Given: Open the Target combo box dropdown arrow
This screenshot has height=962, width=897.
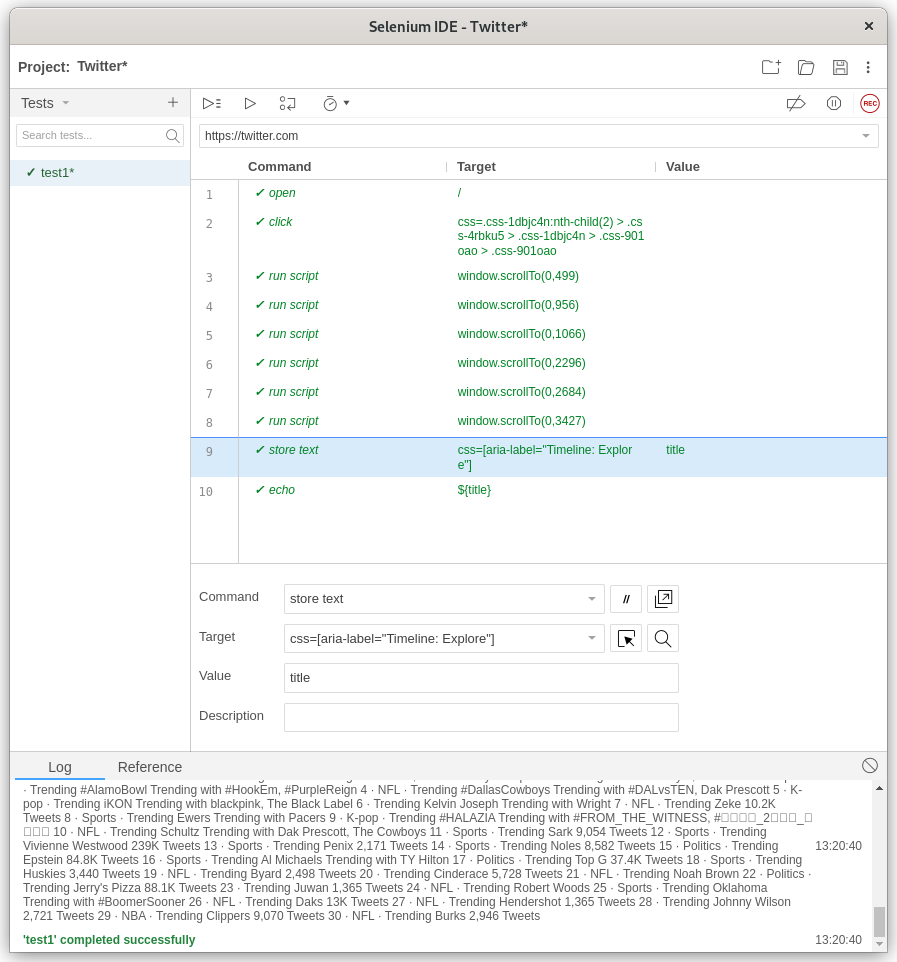Looking at the screenshot, I should 591,638.
